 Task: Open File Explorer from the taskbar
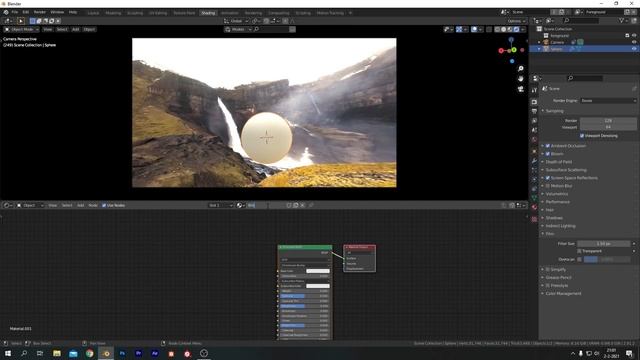click(x=57, y=353)
